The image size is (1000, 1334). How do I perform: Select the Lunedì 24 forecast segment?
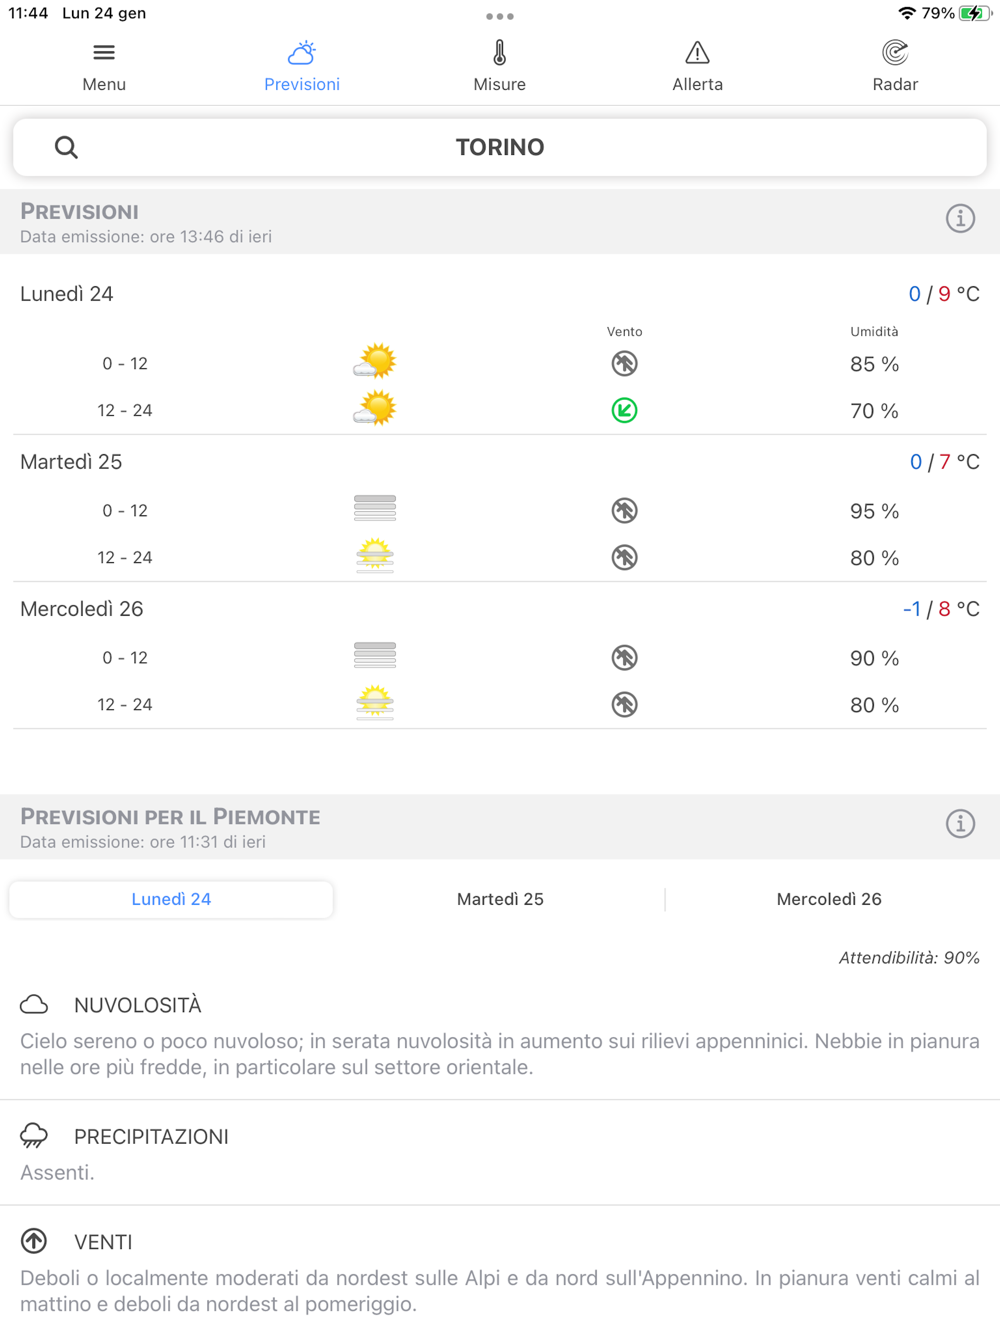(x=171, y=899)
